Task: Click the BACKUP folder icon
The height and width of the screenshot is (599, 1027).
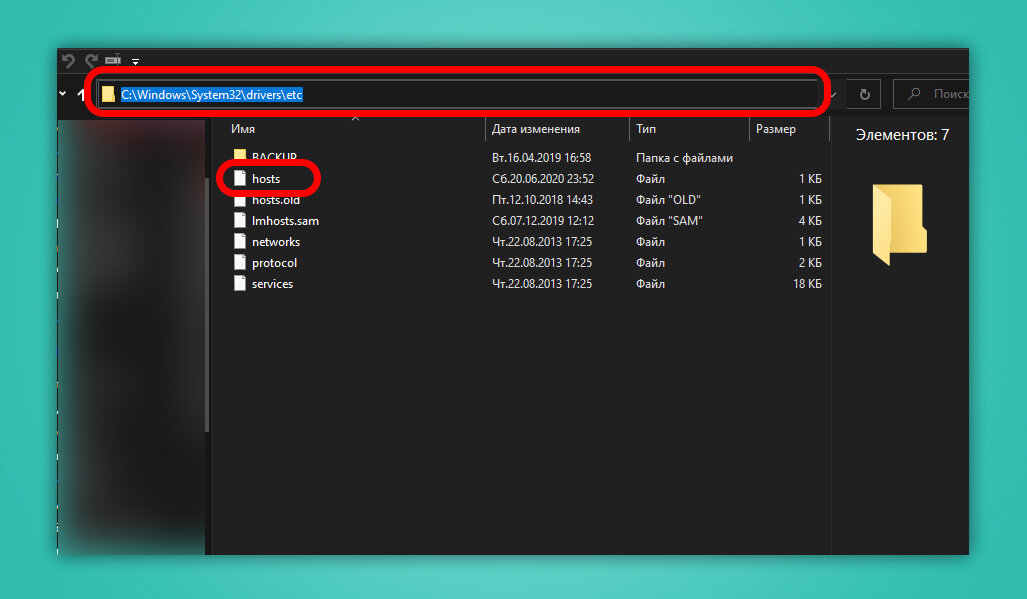Action: pos(240,156)
